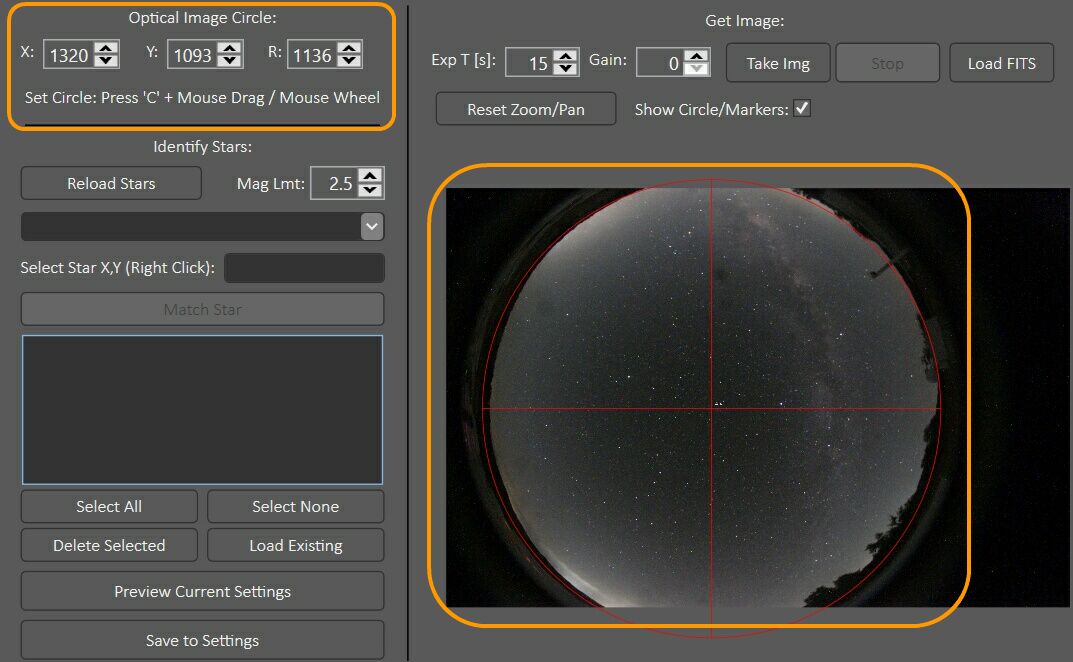This screenshot has height=662, width=1073.
Task: Increase the Mag Lmt value
Action: pos(369,177)
